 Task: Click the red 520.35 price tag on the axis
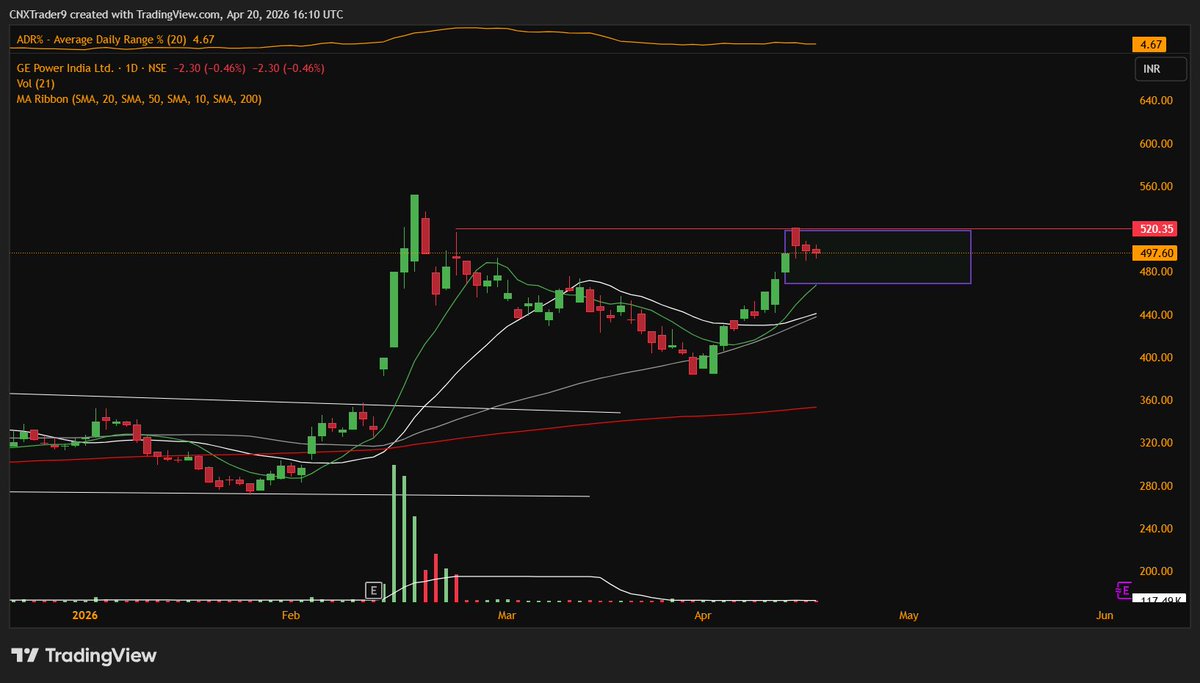(x=1154, y=229)
